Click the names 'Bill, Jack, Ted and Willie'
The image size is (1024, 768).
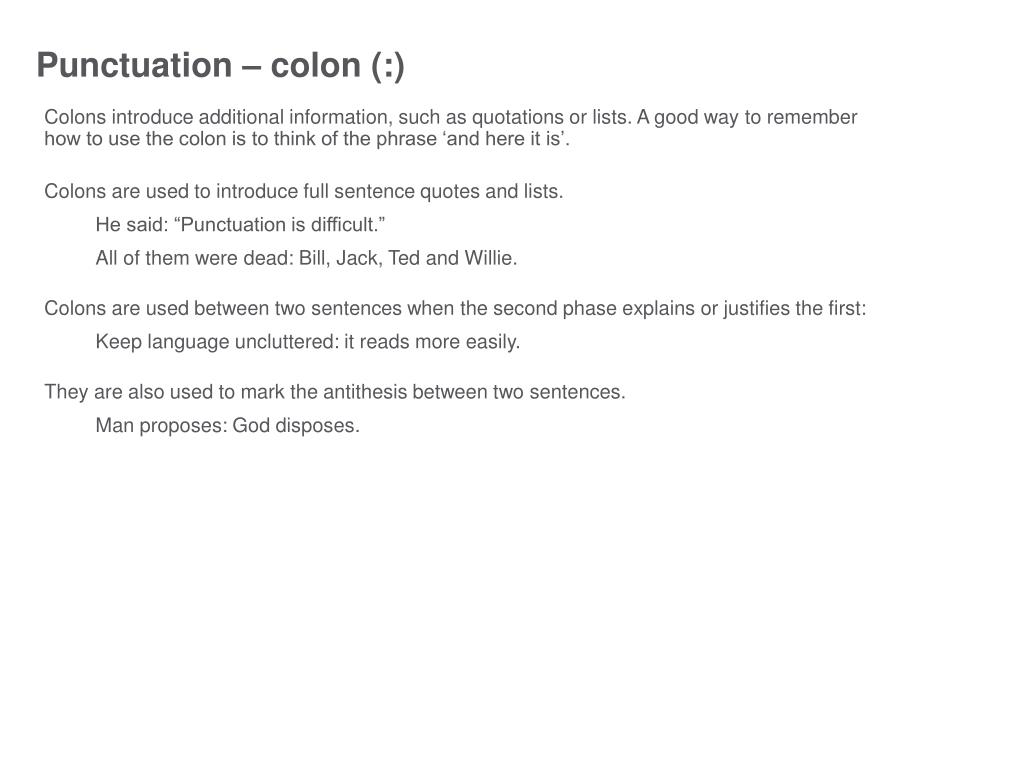tap(408, 258)
